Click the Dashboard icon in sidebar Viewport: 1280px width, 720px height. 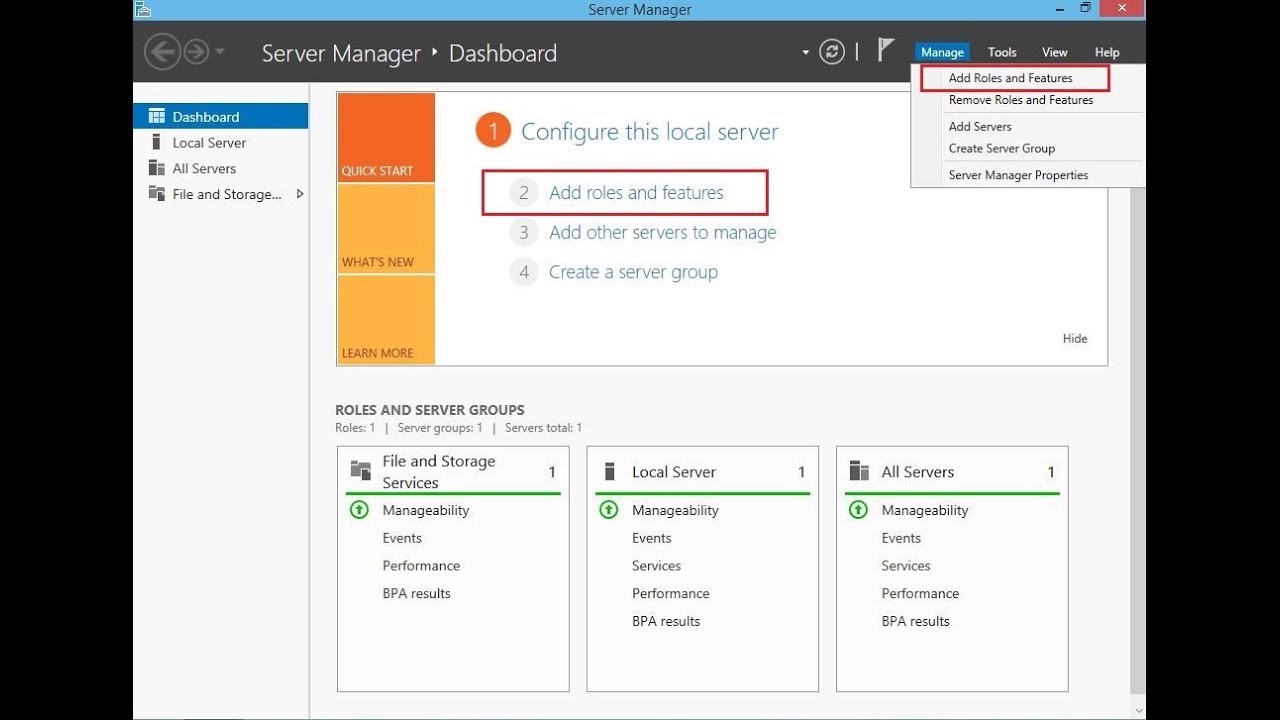[156, 117]
